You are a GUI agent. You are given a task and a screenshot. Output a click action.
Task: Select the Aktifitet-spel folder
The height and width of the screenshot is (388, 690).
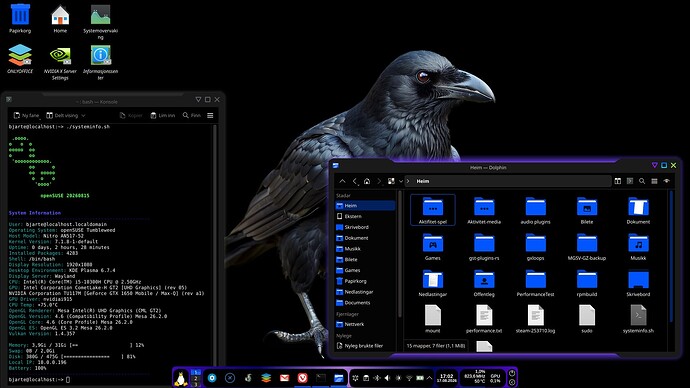(433, 210)
